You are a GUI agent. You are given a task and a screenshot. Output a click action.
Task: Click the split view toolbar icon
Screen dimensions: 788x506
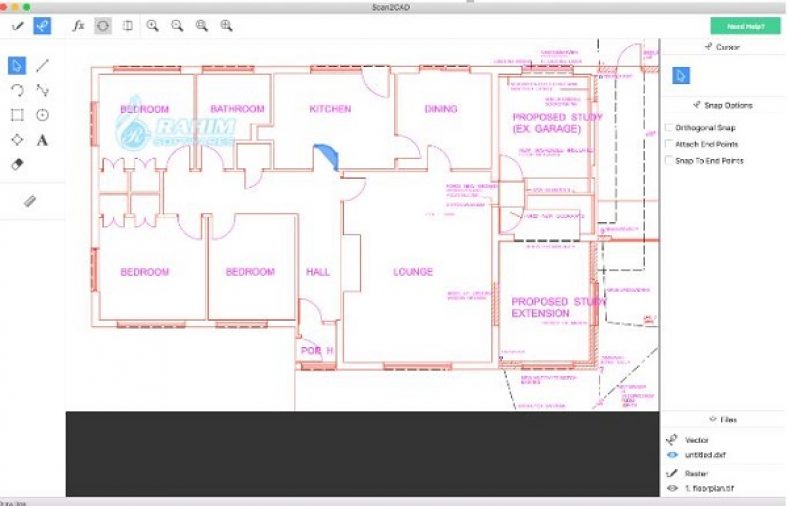point(128,26)
